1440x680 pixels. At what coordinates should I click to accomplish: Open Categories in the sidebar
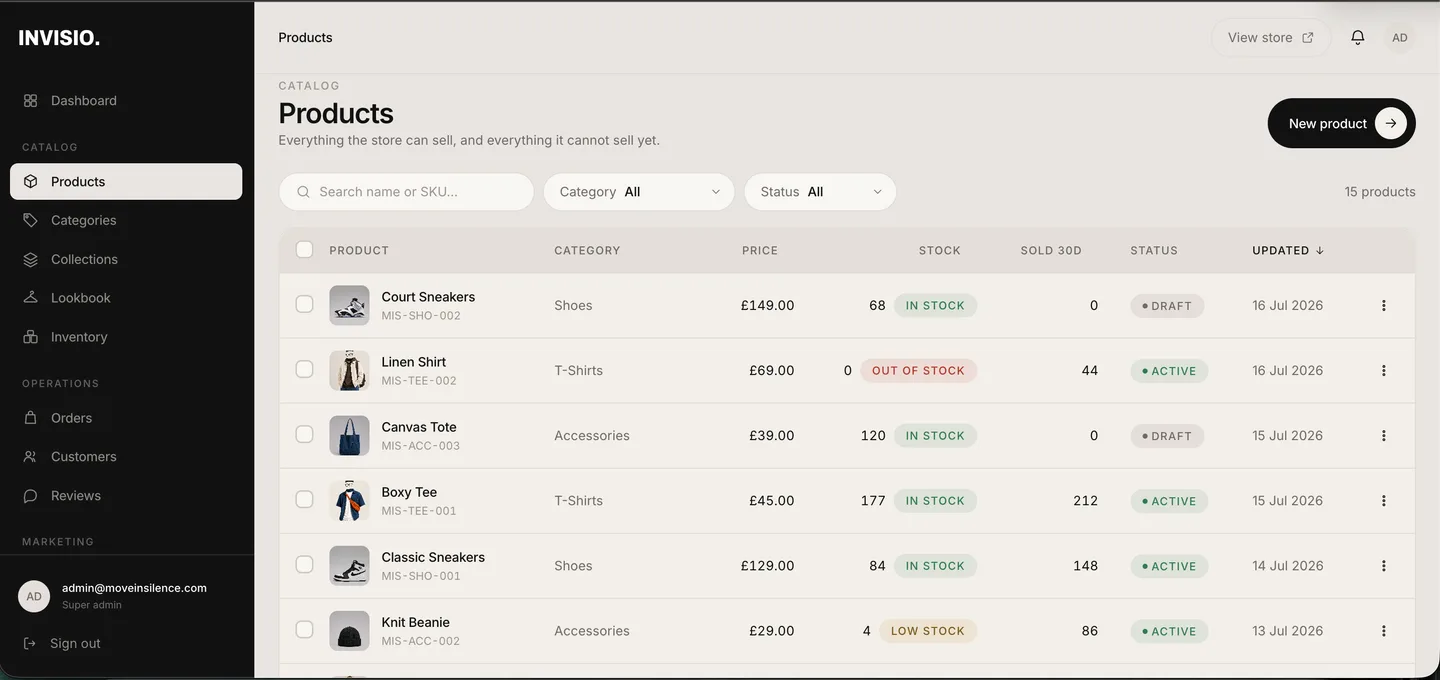126,220
